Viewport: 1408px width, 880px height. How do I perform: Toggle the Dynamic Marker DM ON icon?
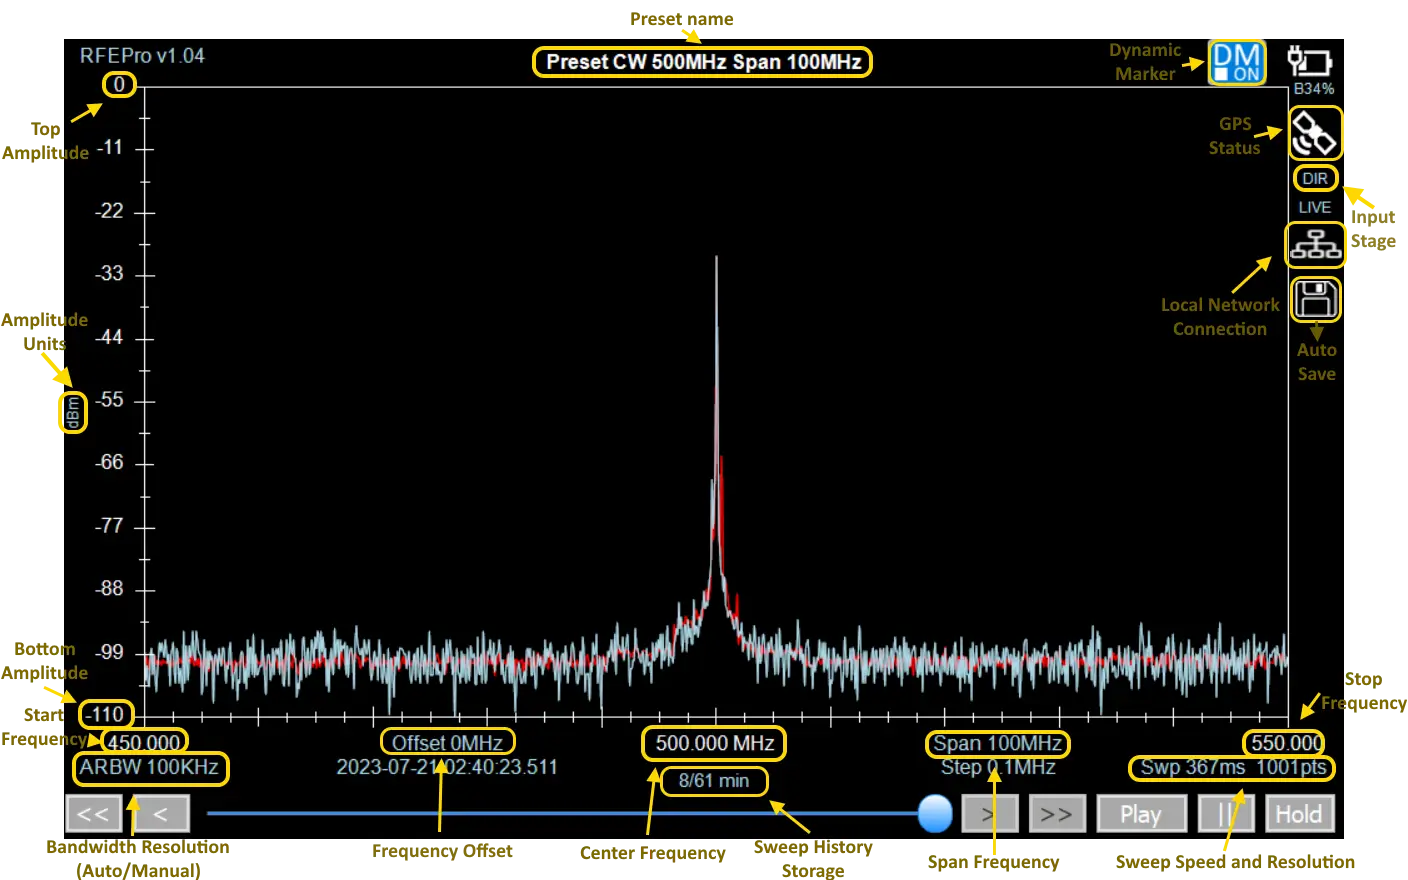pyautogui.click(x=1236, y=62)
